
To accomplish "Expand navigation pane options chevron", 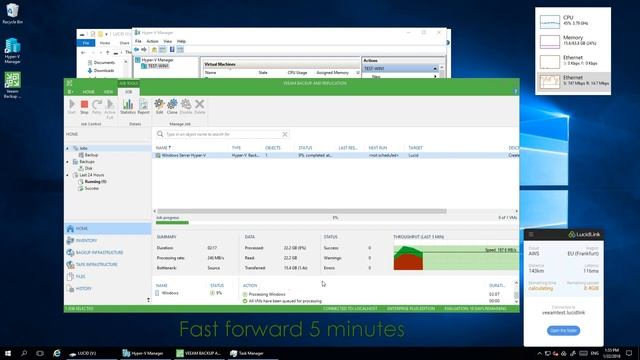I will 148,300.
